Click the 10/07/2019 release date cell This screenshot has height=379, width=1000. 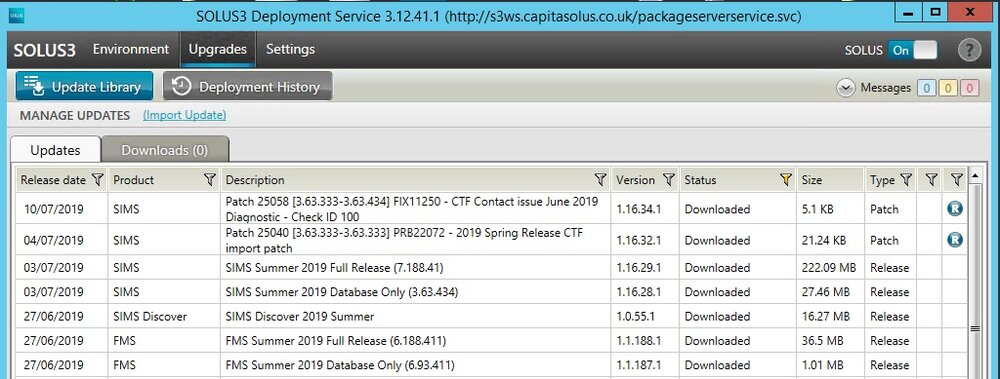point(62,209)
